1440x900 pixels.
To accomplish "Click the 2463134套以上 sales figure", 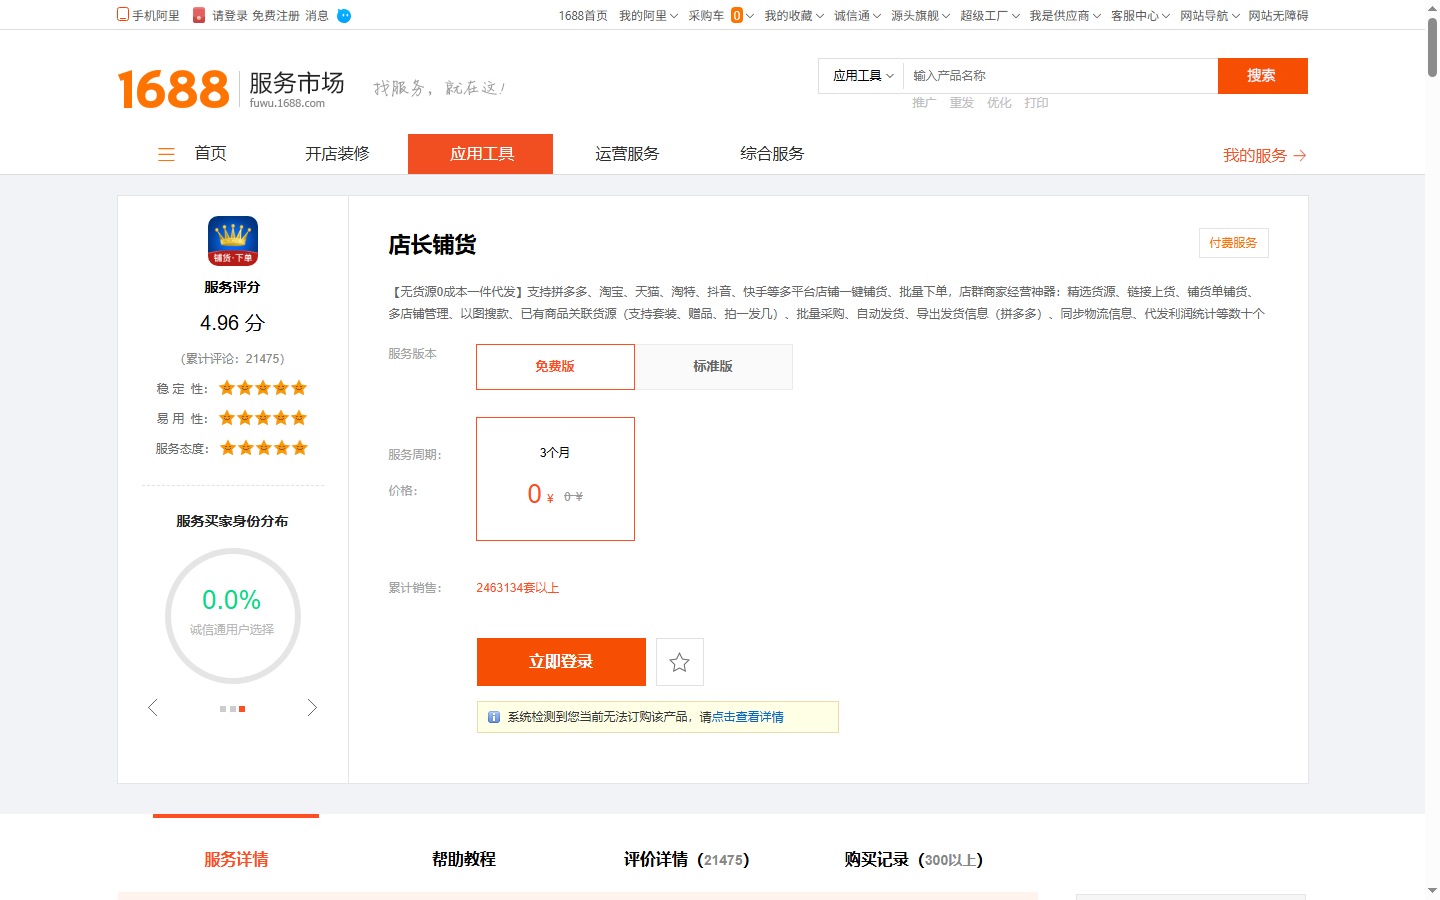I will [518, 588].
